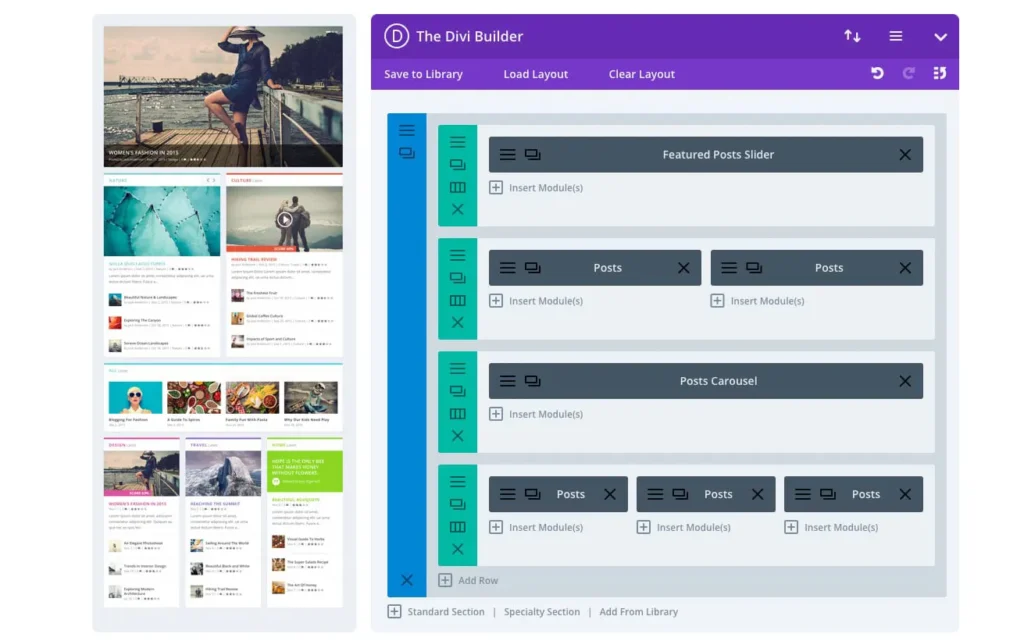Change columns of the three-column Posts row
This screenshot has width=1024, height=641.
[x=457, y=527]
